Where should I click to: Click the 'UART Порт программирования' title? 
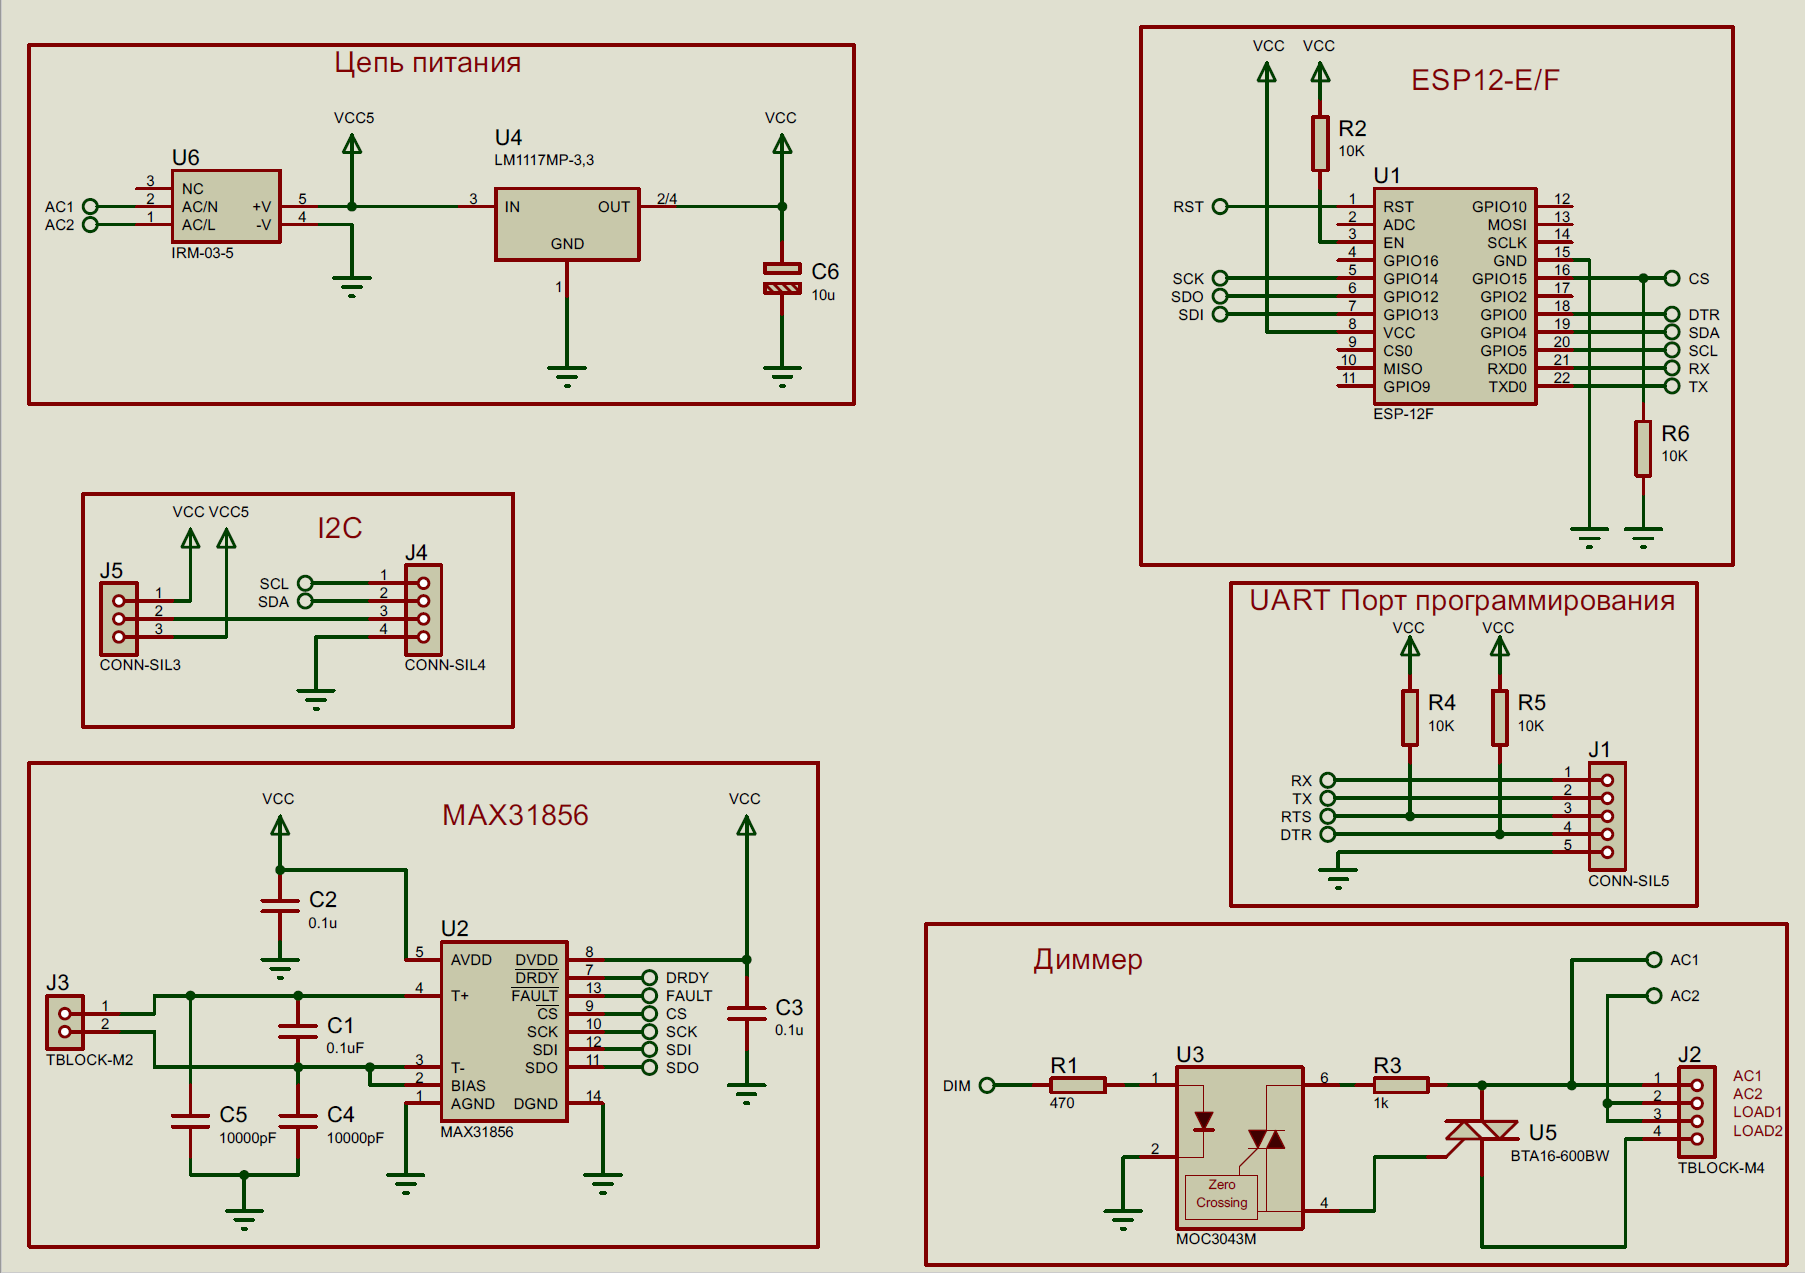pos(1462,601)
